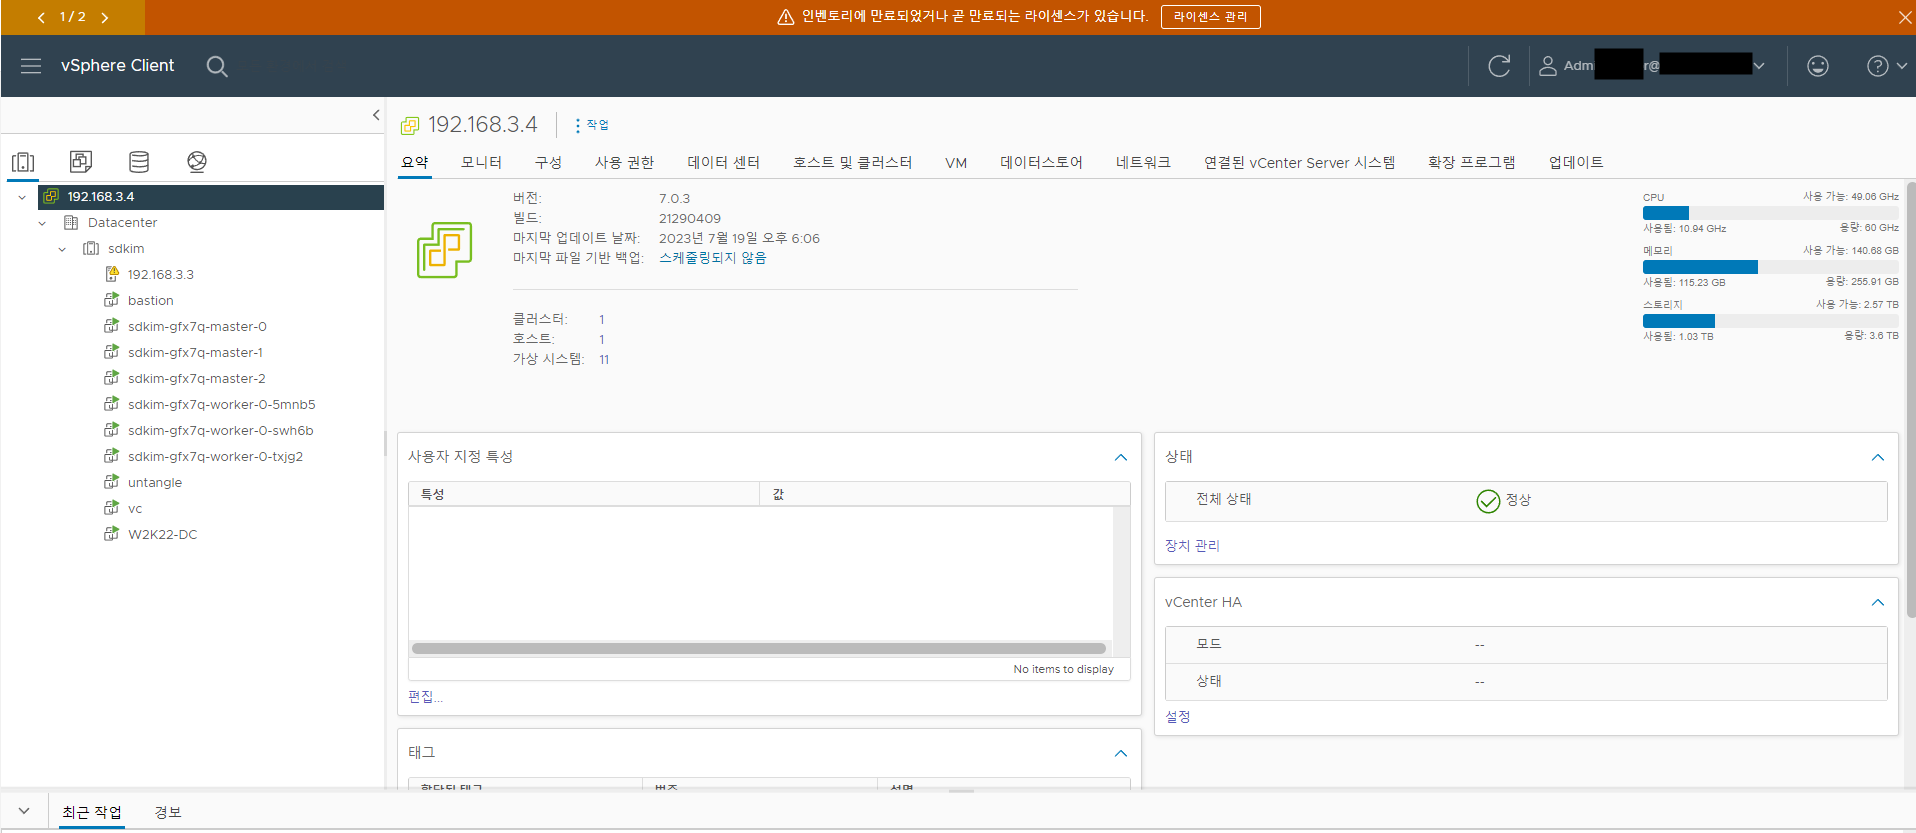Viewport: 1916px width, 833px height.
Task: Click the memory usage bar
Action: pos(1771,267)
